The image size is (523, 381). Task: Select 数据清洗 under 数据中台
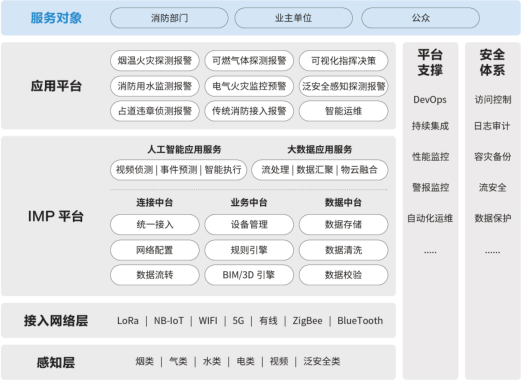[344, 250]
